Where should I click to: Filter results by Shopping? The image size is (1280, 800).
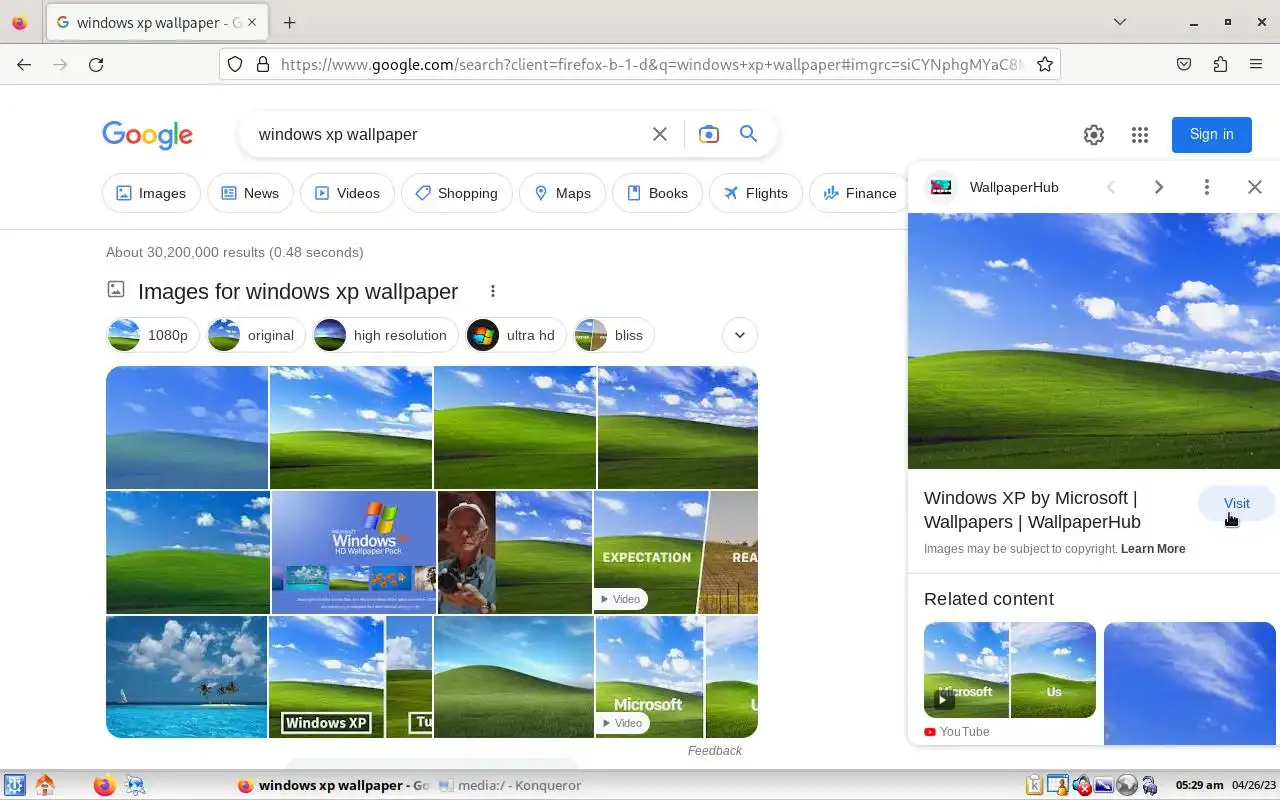tap(457, 193)
